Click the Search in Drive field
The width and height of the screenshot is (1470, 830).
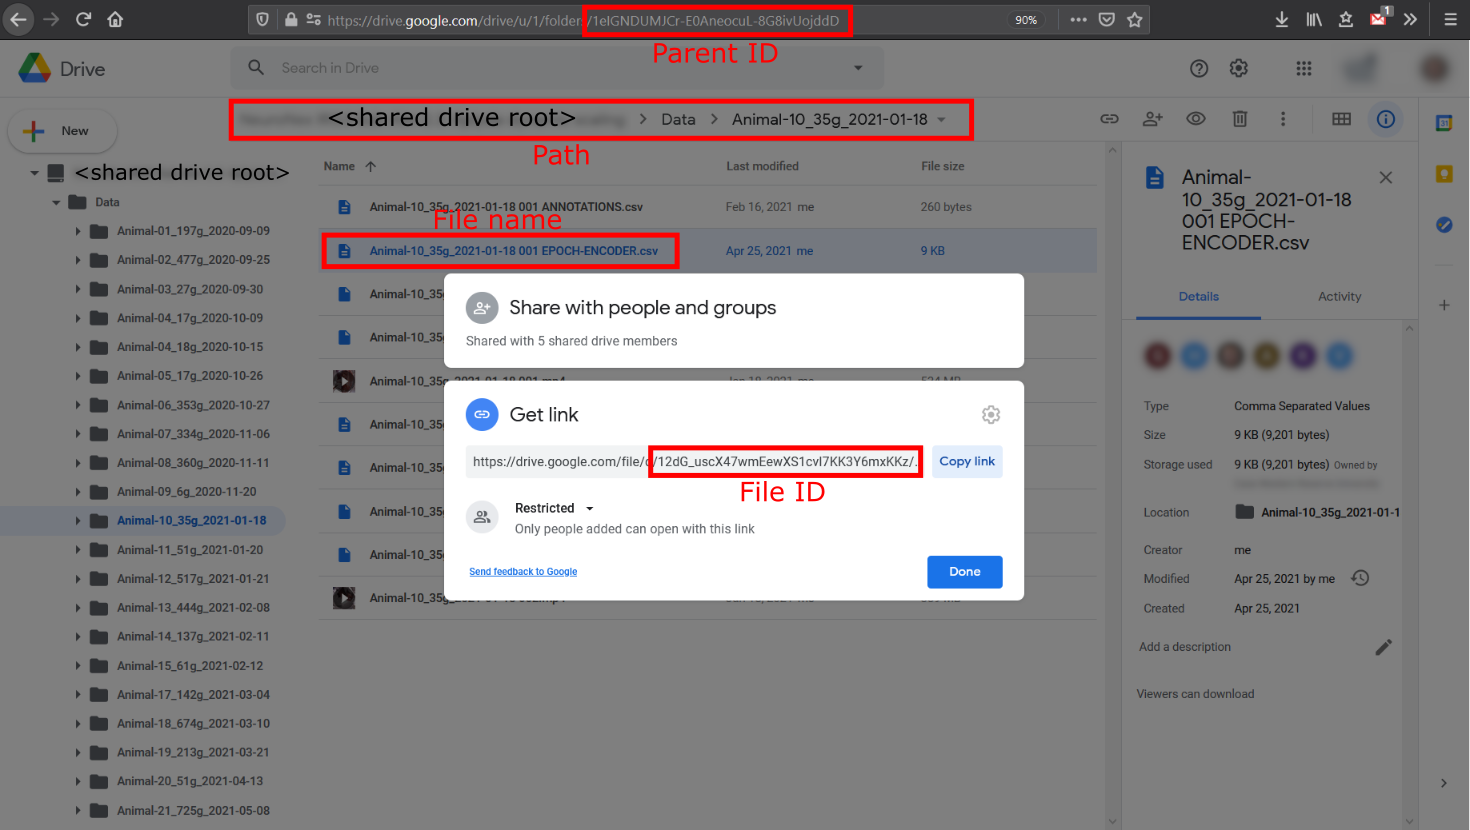(556, 68)
